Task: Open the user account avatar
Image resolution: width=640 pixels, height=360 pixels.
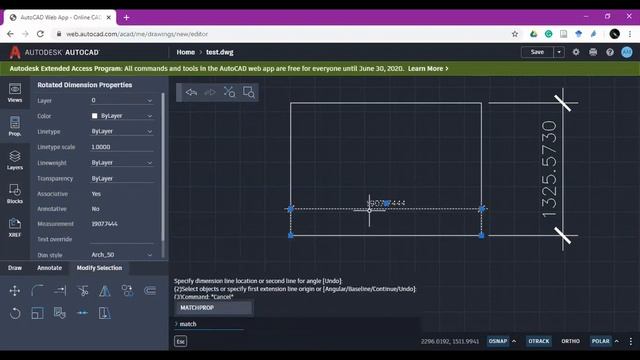Action: (x=627, y=52)
